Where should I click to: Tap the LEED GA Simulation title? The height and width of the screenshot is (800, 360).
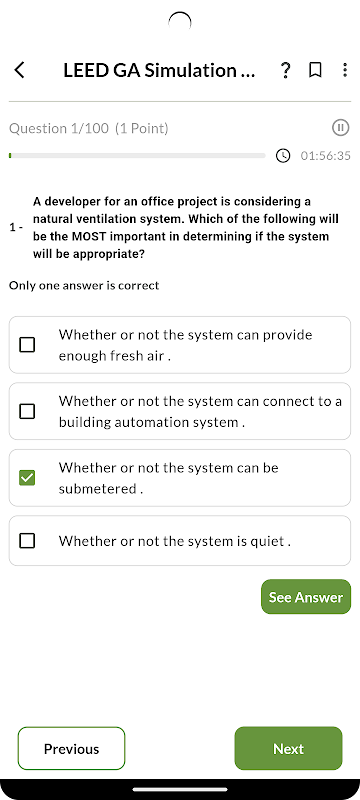(159, 70)
